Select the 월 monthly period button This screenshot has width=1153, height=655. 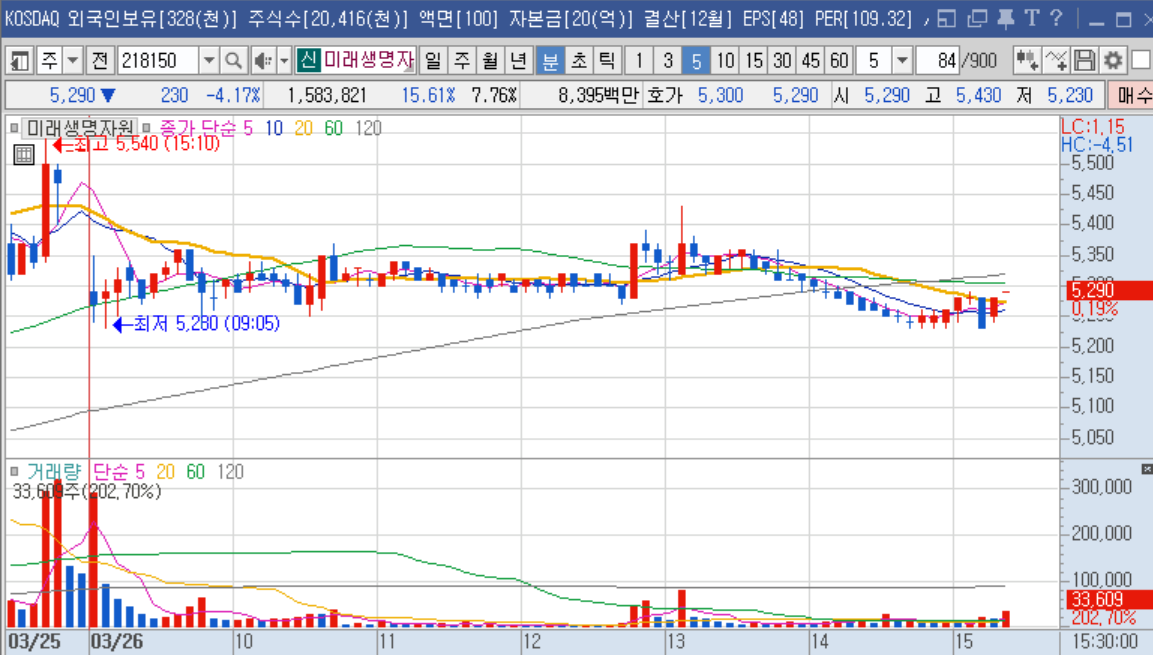pos(490,60)
